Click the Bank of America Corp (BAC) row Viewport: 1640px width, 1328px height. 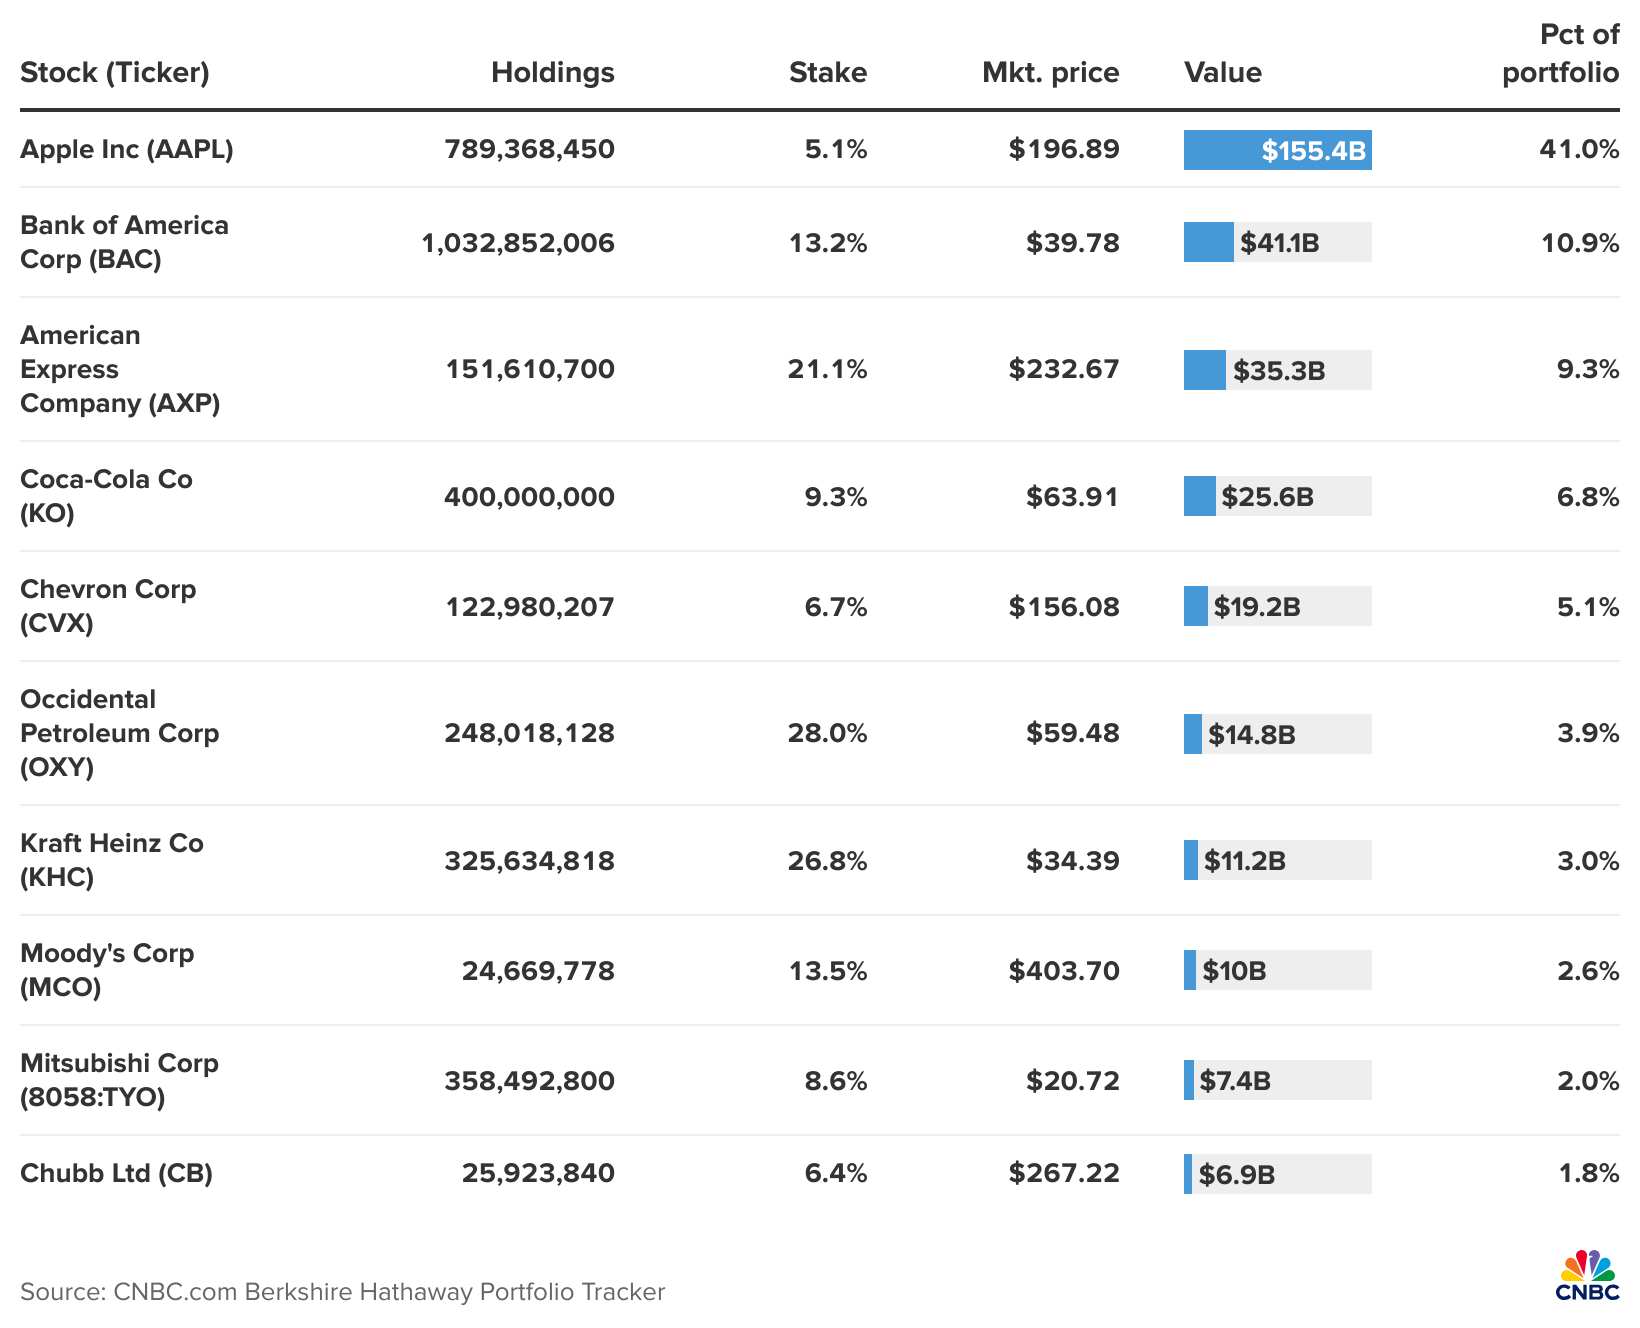124,241
